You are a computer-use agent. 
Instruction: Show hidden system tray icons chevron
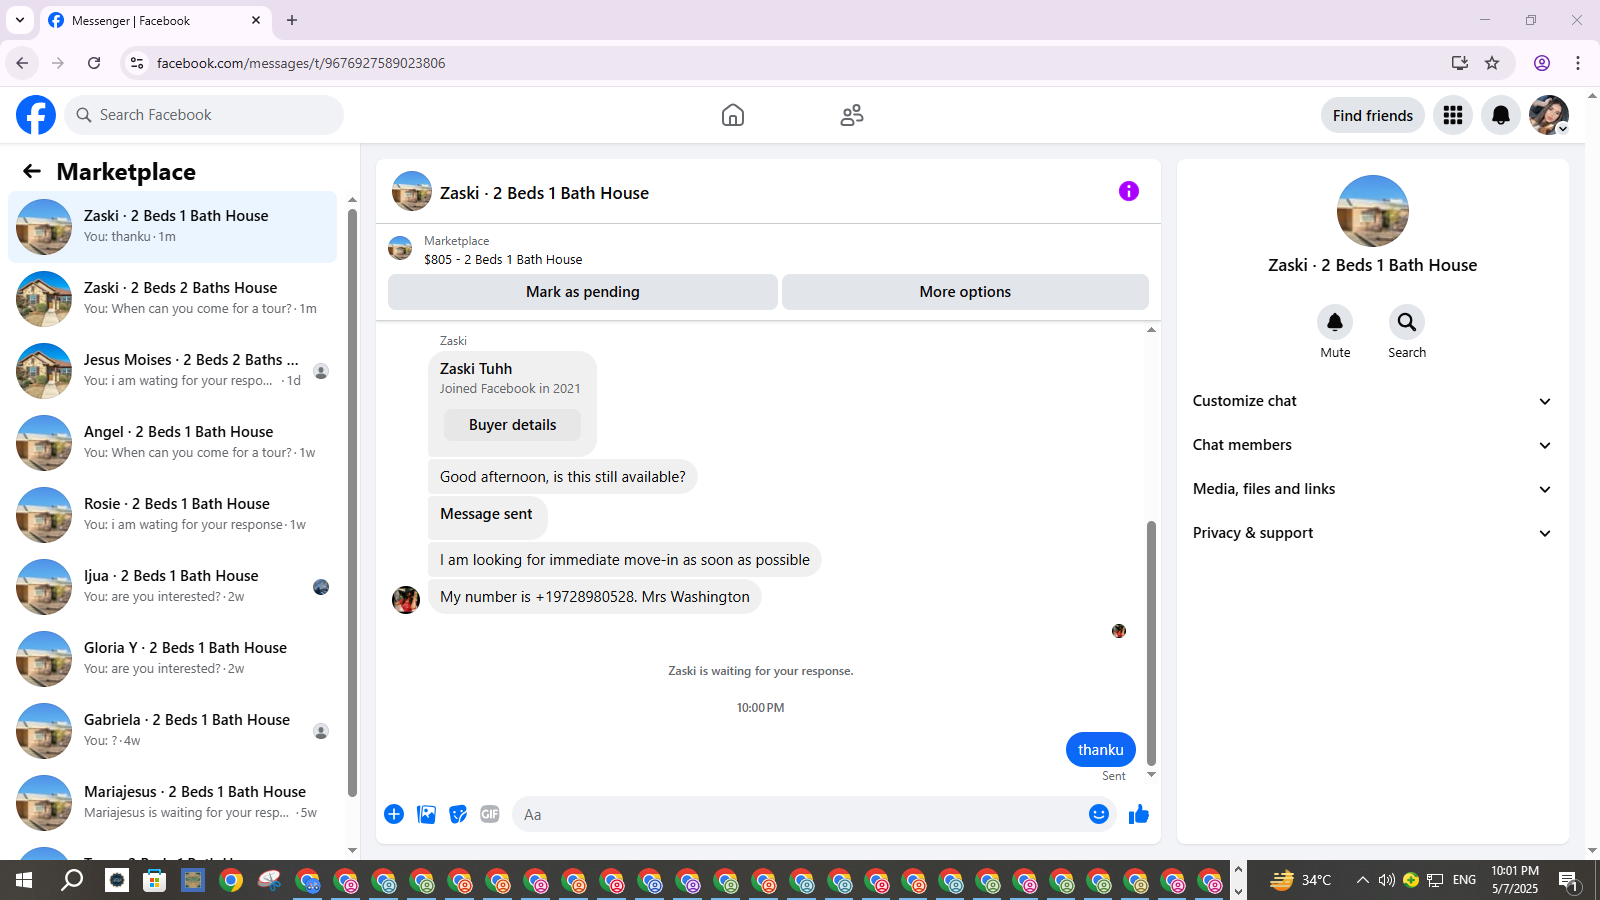coord(1362,880)
